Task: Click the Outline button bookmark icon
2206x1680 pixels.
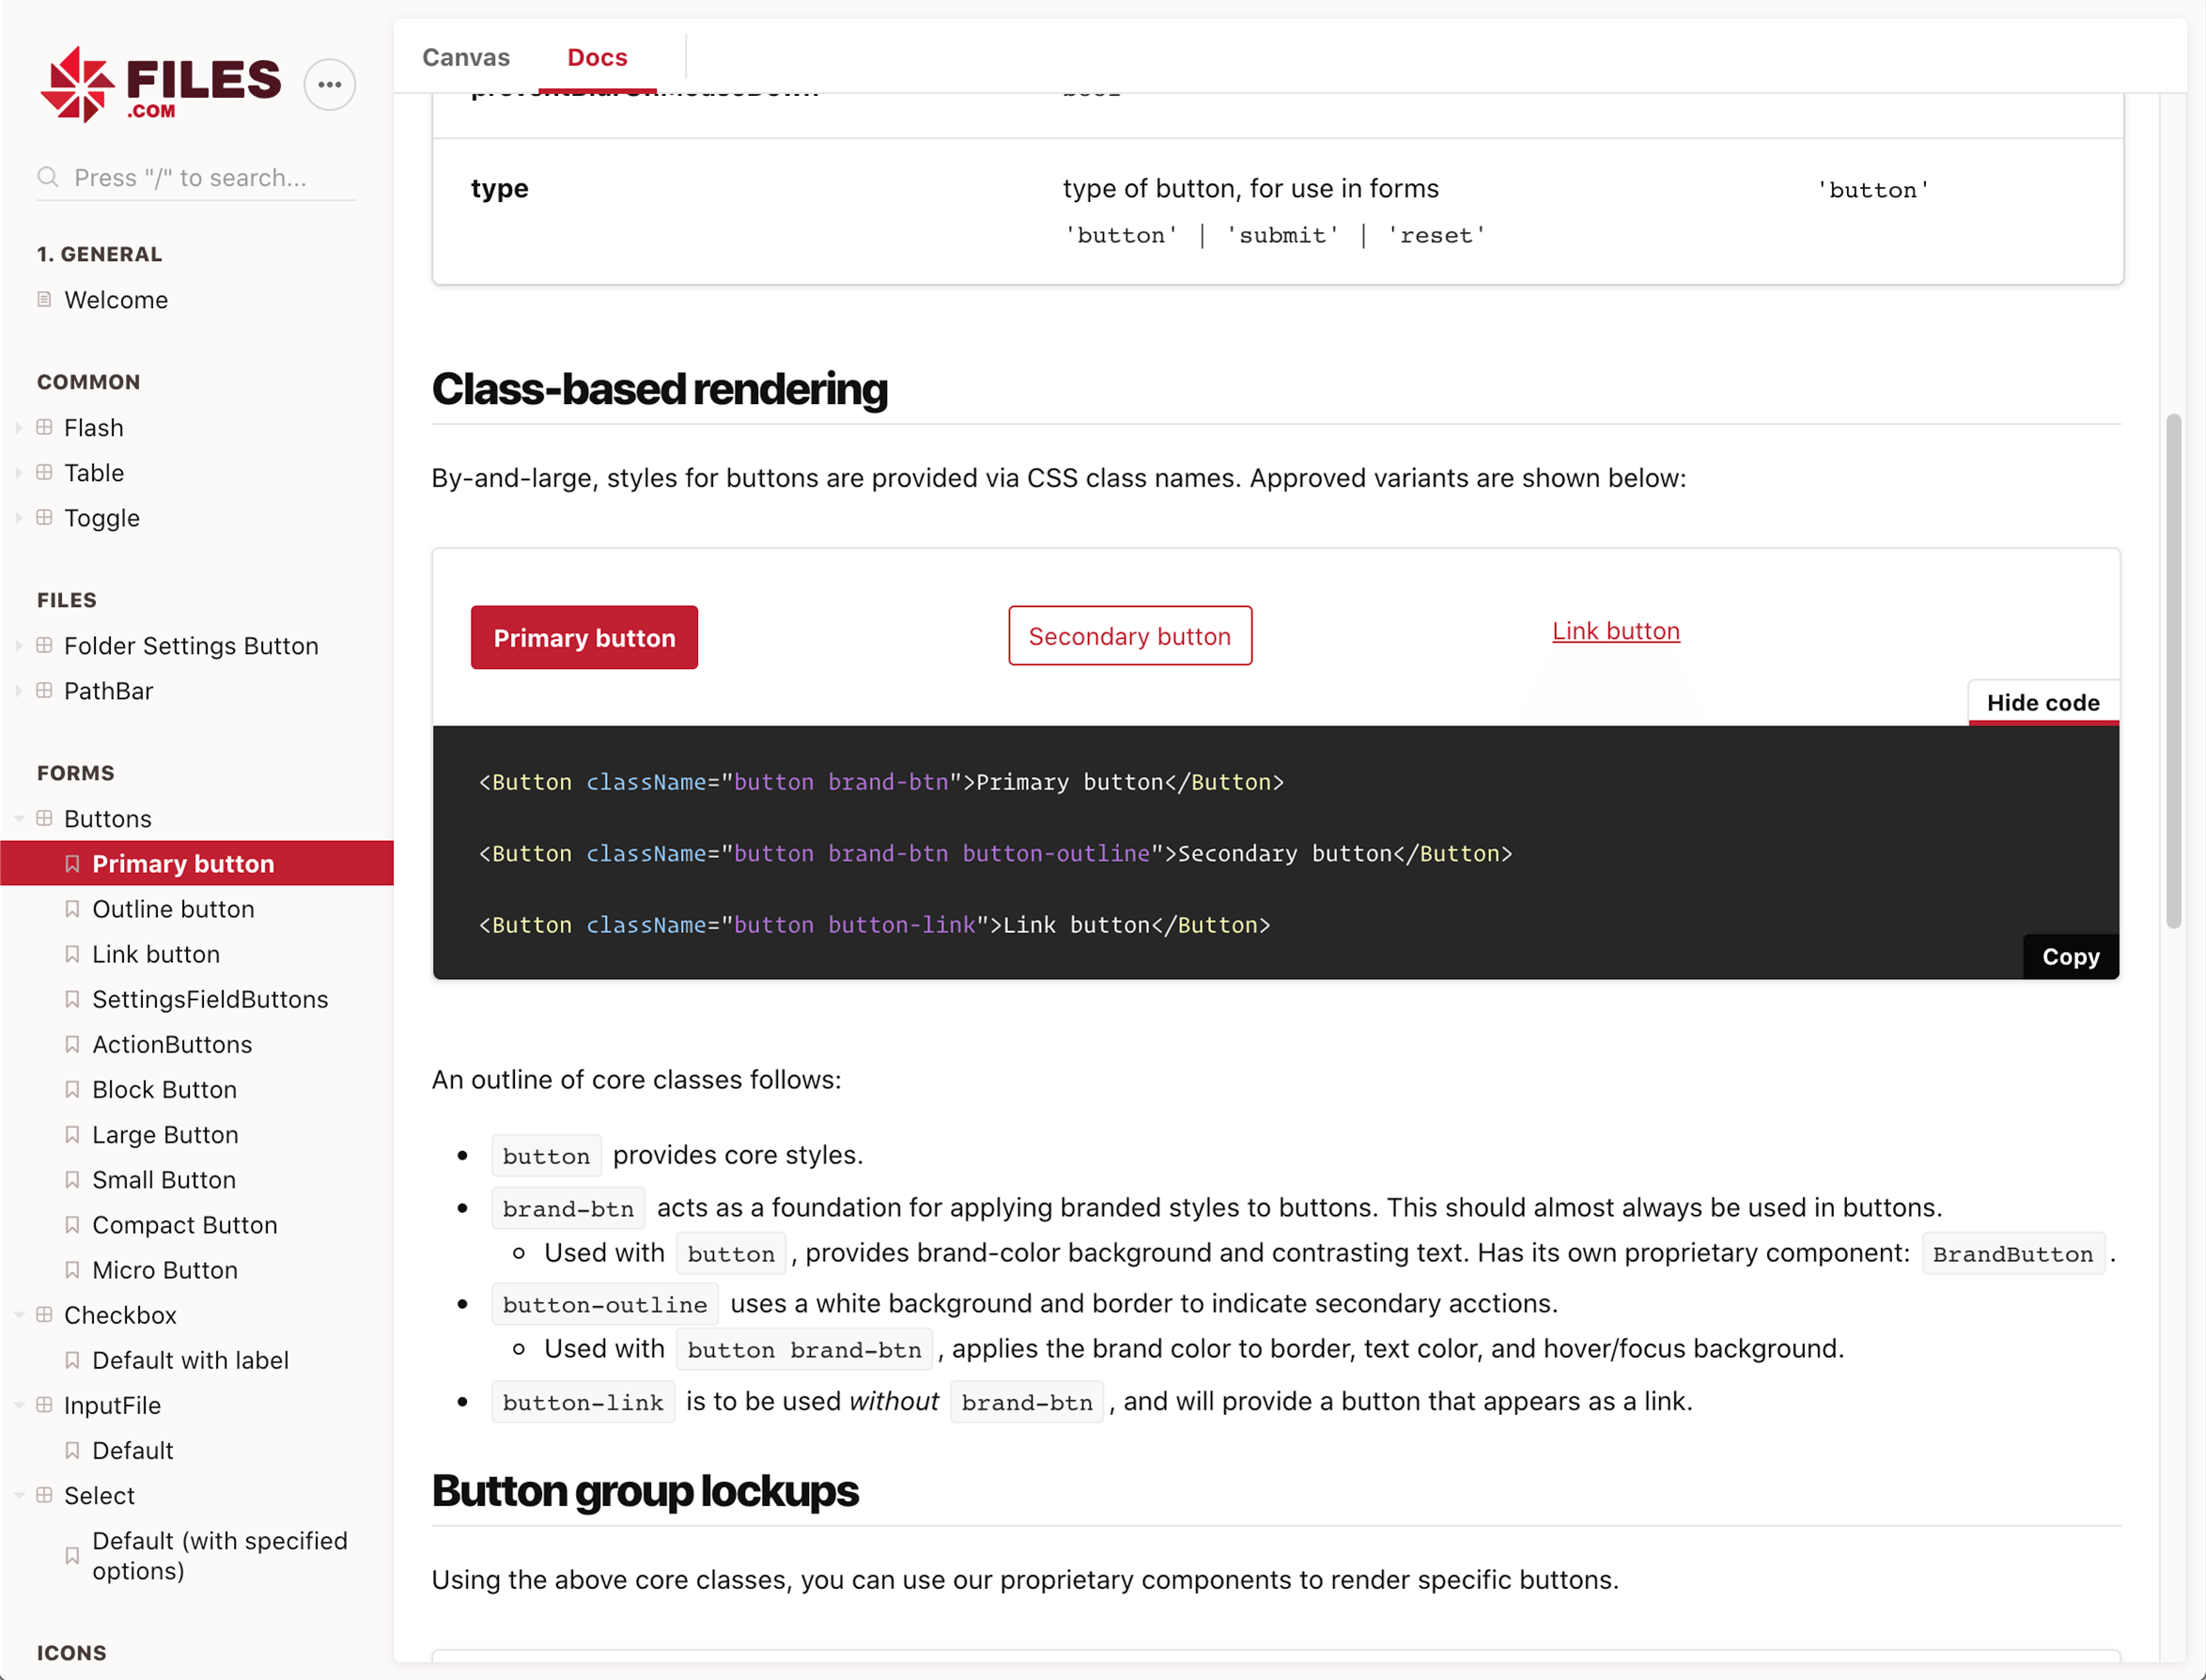Action: coord(72,908)
